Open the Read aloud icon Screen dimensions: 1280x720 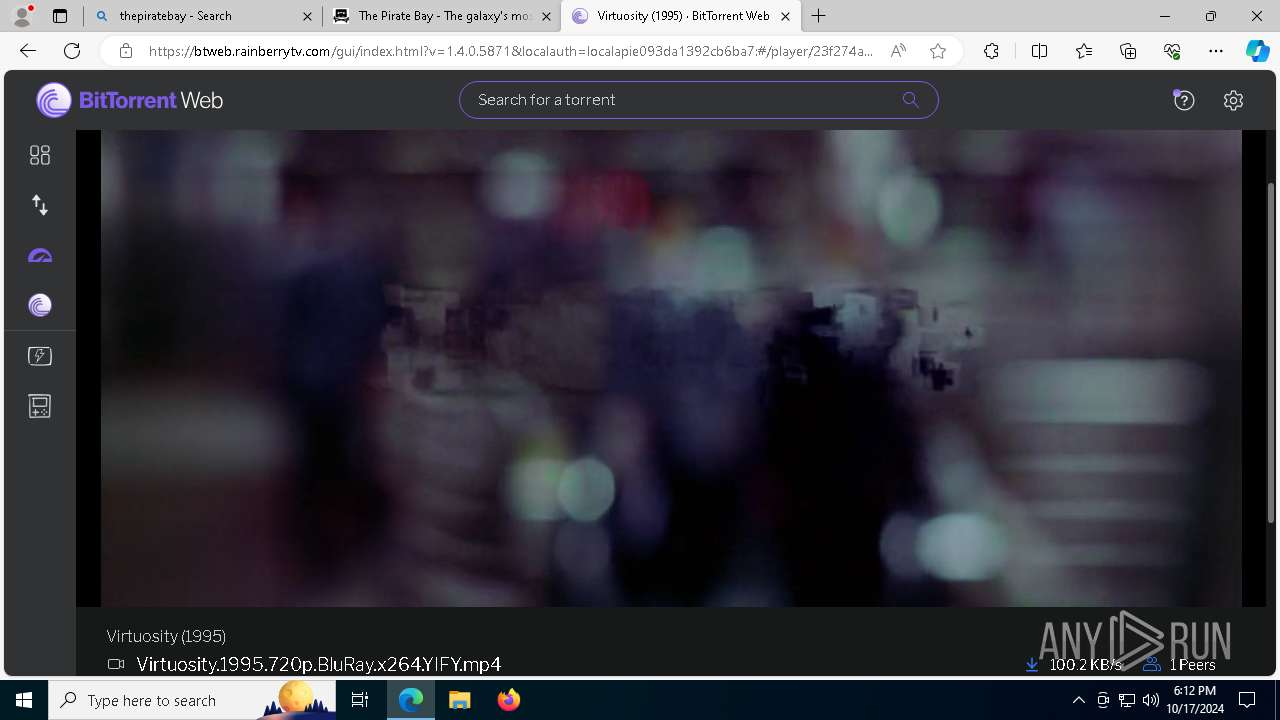[898, 51]
